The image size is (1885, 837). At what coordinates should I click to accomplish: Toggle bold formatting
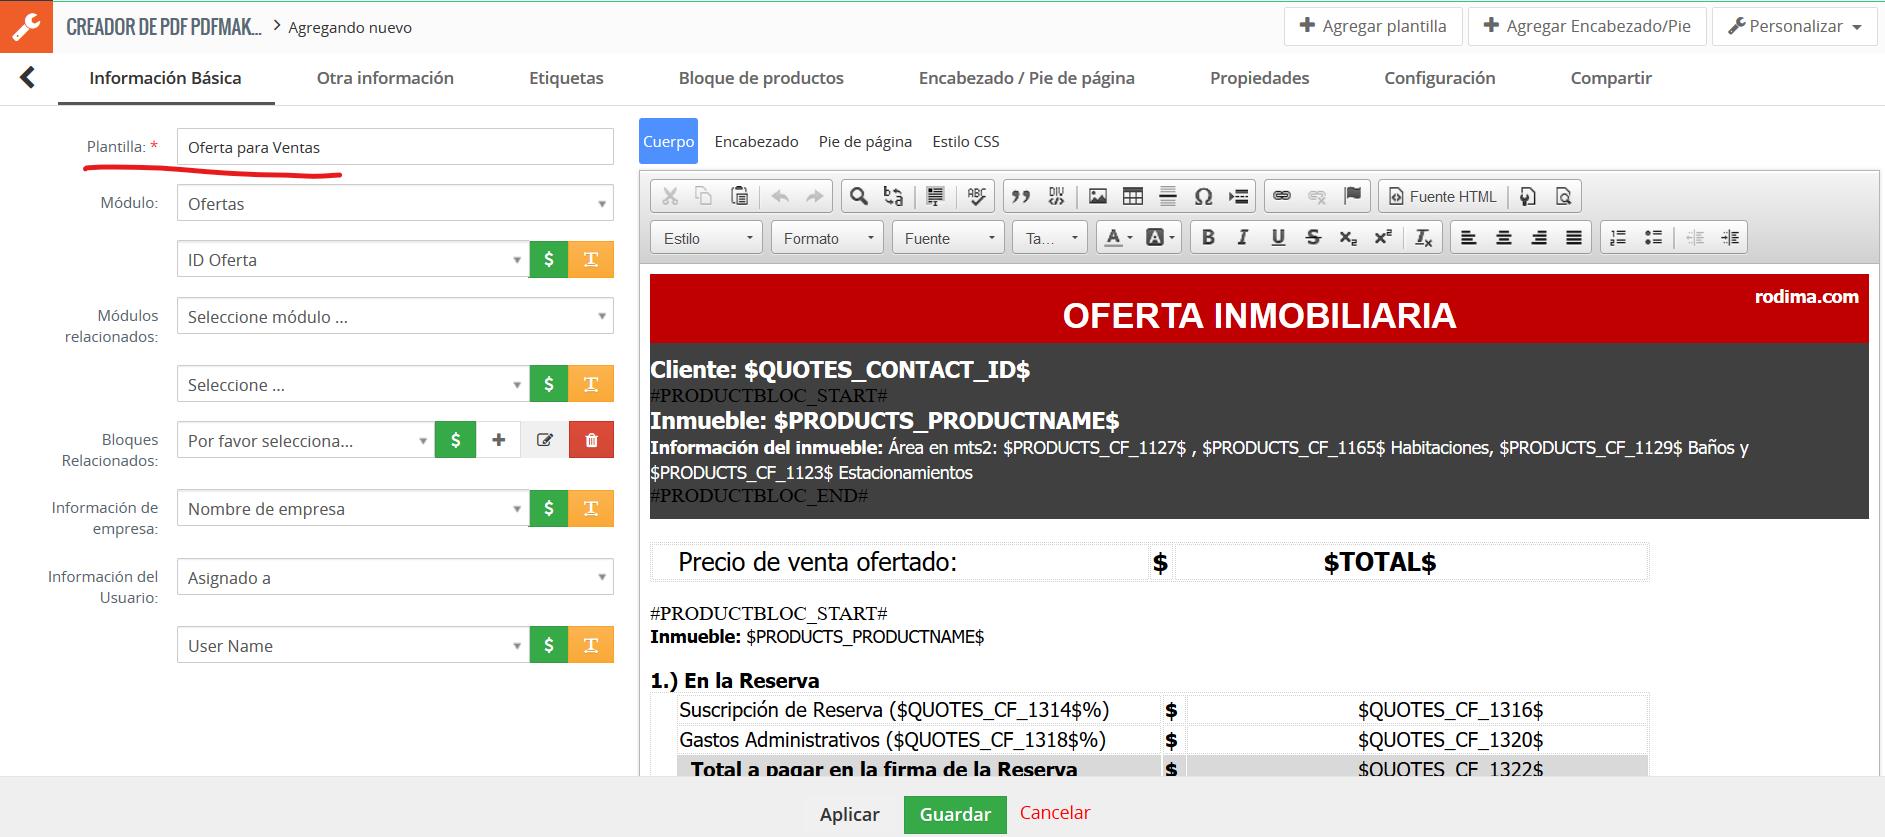(1208, 238)
